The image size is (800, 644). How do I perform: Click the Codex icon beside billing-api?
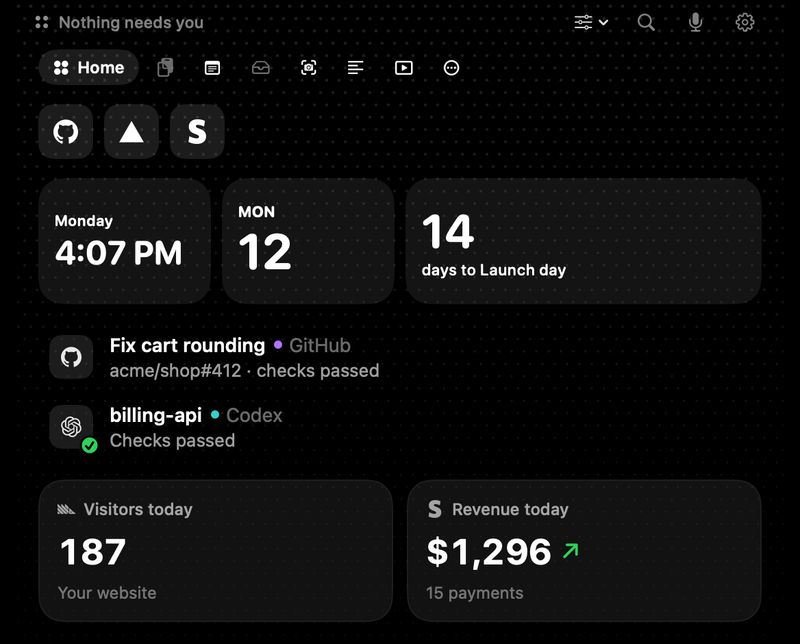71,427
